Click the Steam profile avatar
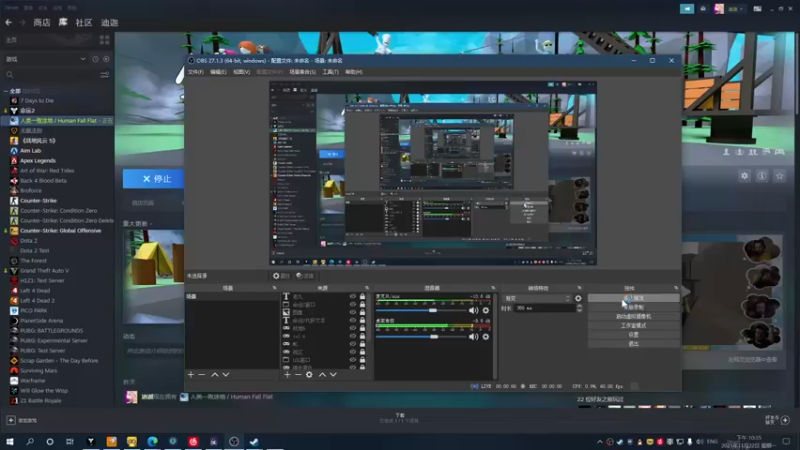800x450 pixels. point(719,9)
